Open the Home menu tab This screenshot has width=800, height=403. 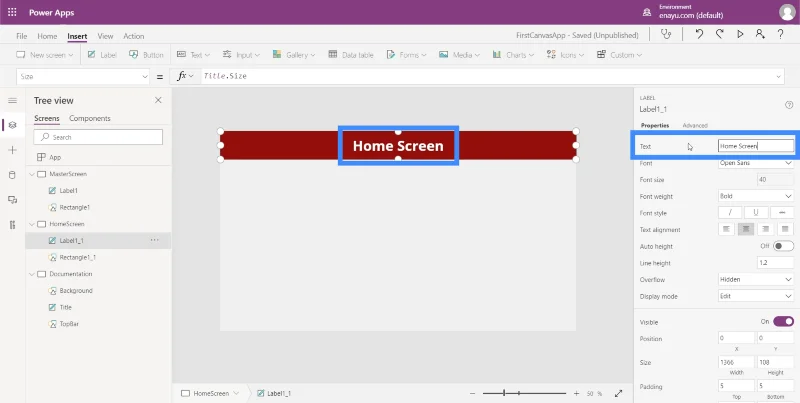click(x=47, y=36)
